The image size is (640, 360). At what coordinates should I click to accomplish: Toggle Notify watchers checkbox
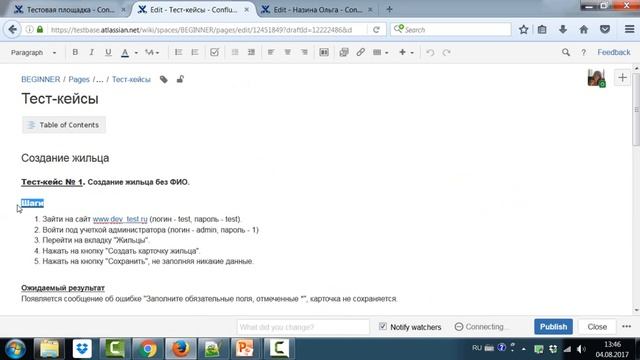(x=383, y=326)
